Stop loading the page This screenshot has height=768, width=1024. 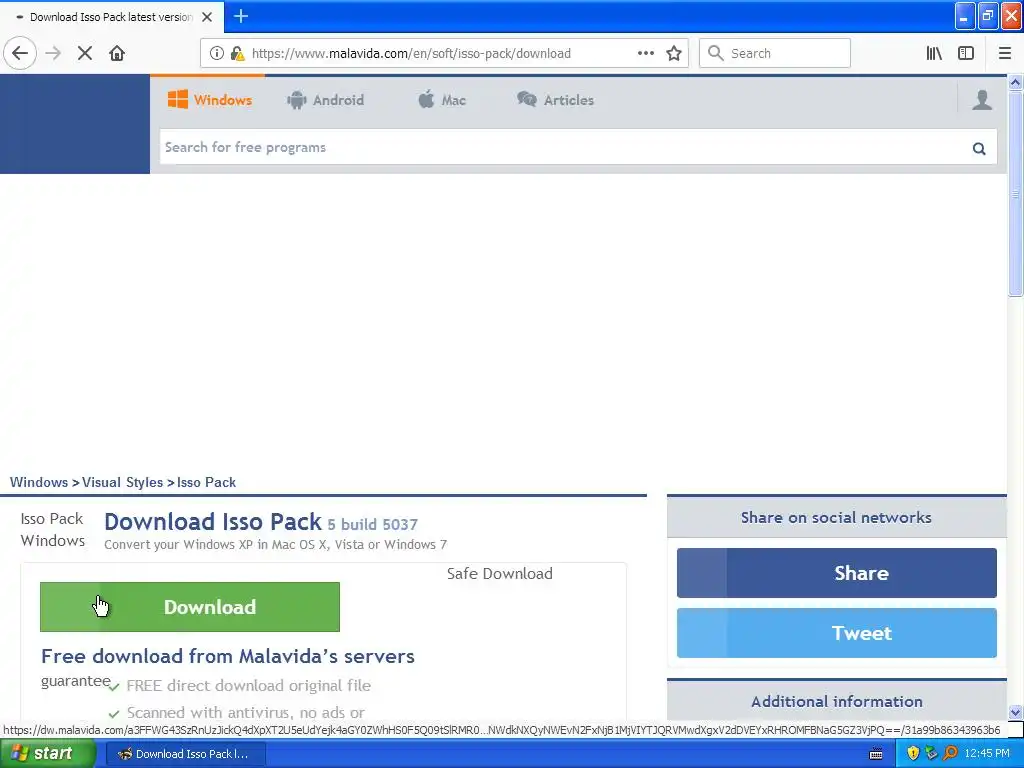coord(85,54)
